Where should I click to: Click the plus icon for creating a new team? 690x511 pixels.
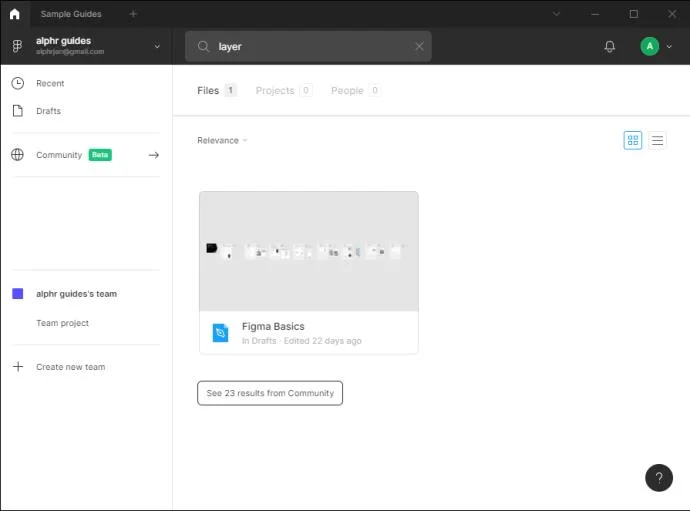(x=18, y=367)
